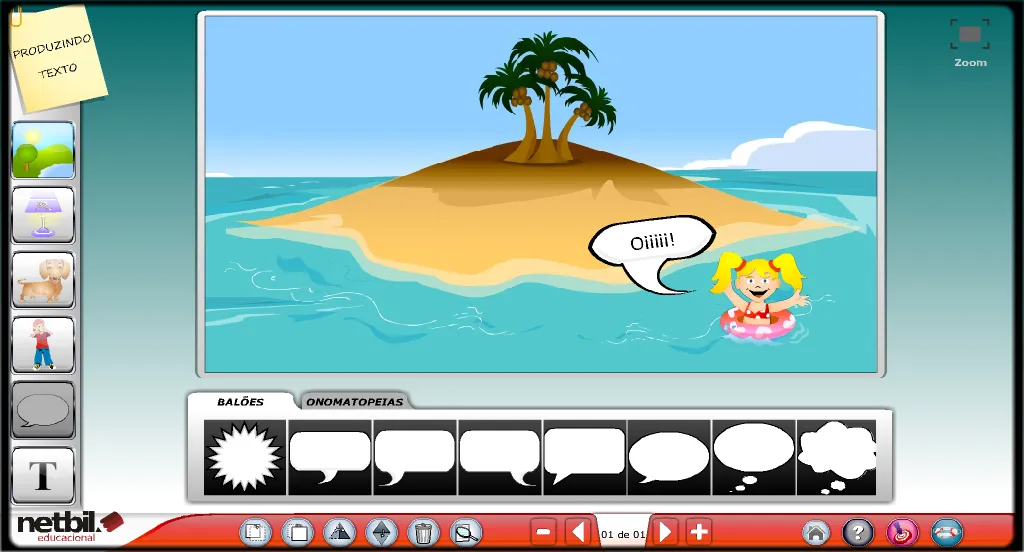The height and width of the screenshot is (552, 1024).
Task: Switch to the Onomatopeias tab
Action: [355, 402]
